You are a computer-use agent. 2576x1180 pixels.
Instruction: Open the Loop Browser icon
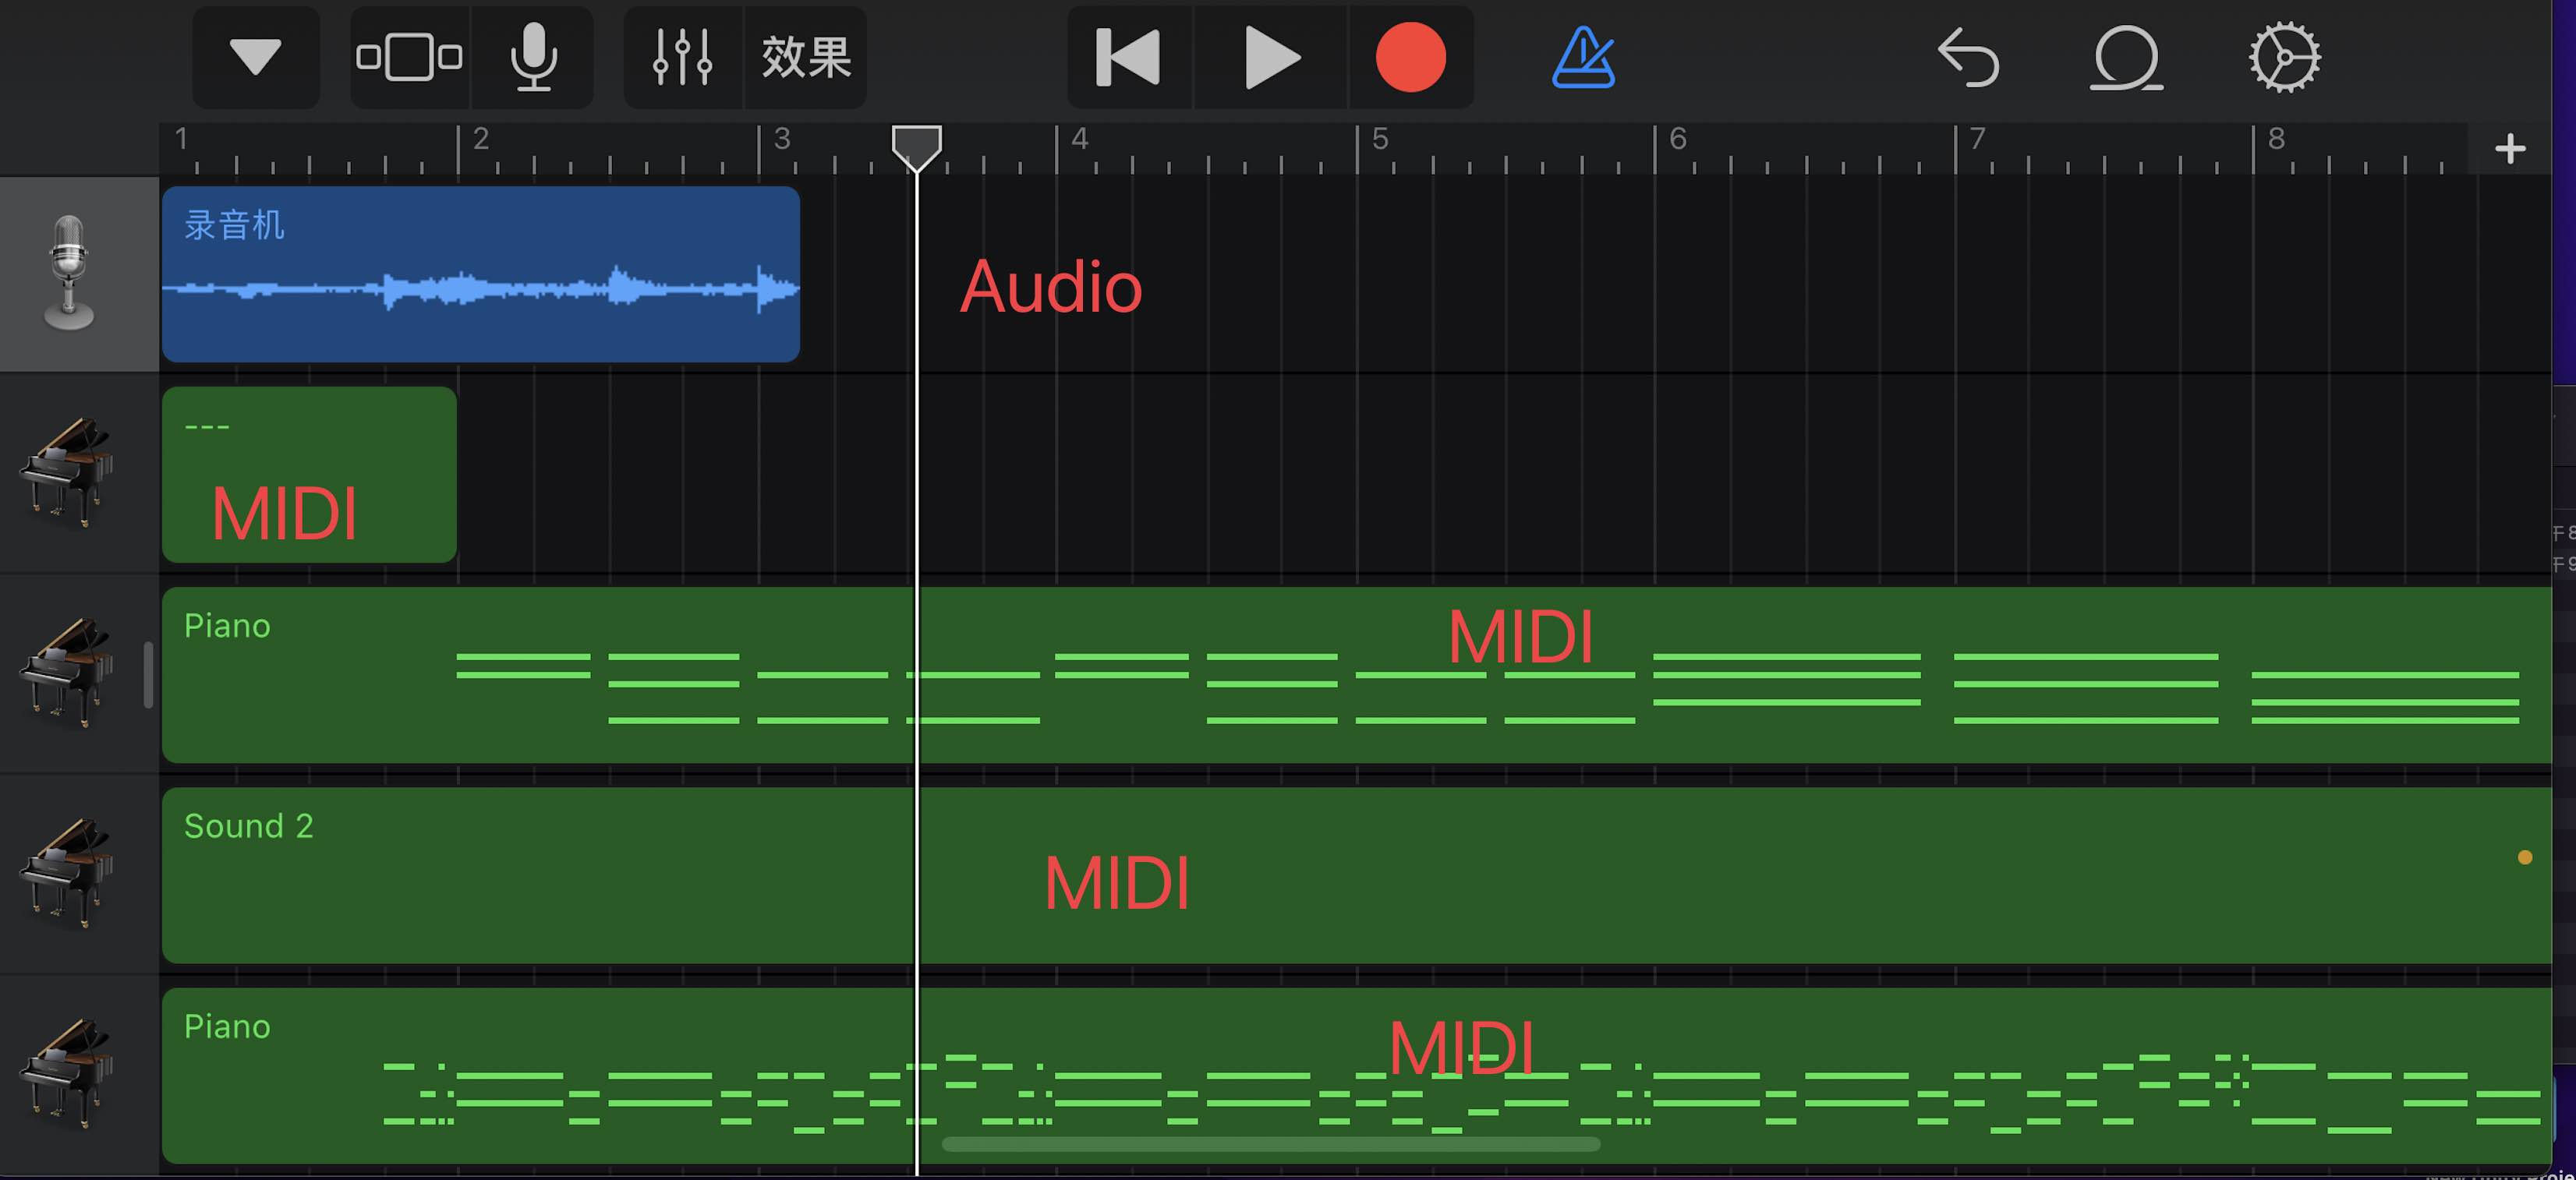point(2126,57)
